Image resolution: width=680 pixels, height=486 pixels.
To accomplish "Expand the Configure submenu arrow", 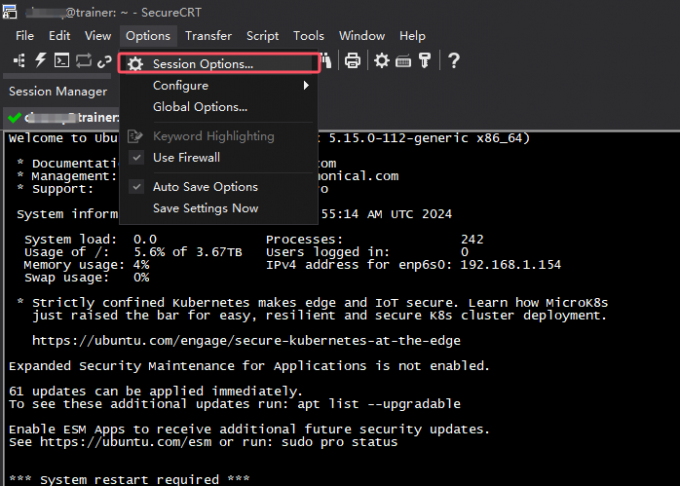I will (306, 85).
